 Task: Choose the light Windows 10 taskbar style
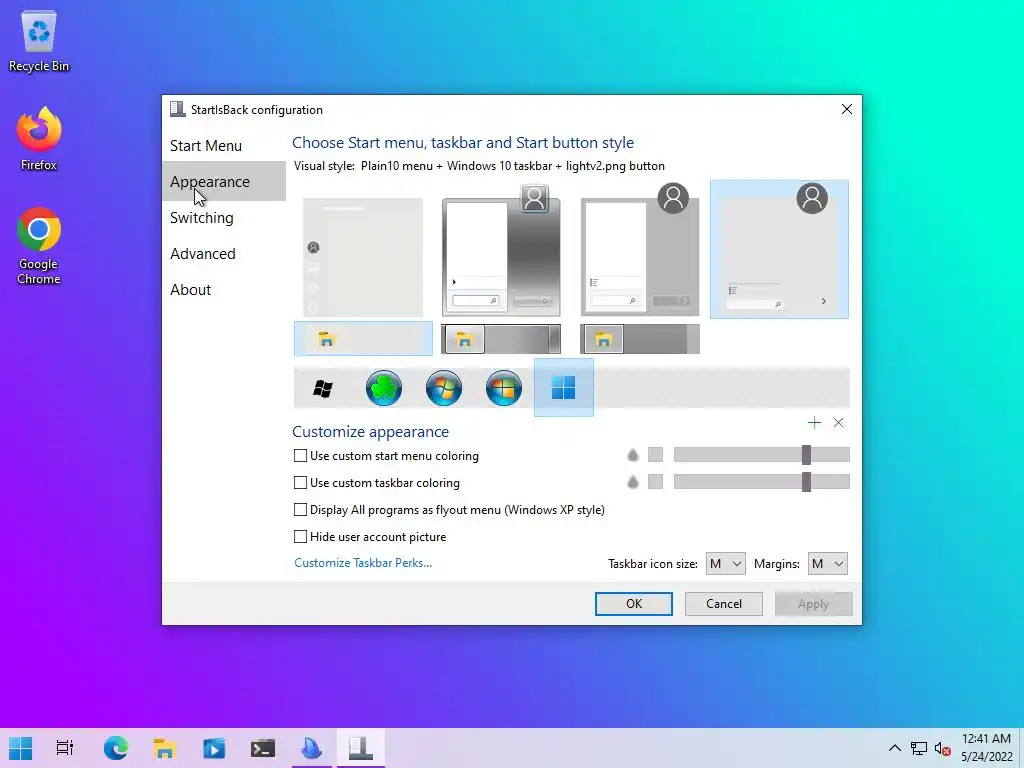(363, 339)
